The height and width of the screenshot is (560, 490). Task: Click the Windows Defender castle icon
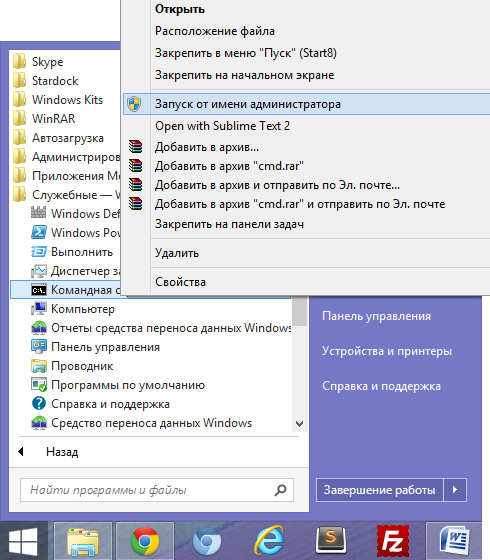pyautogui.click(x=39, y=213)
